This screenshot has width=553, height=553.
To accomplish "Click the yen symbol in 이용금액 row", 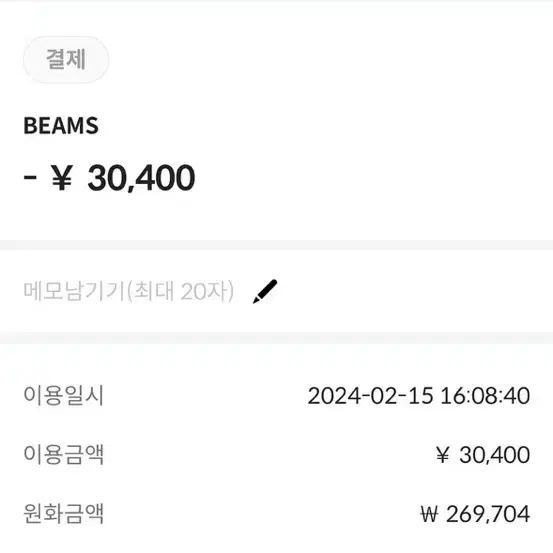I will tap(443, 455).
